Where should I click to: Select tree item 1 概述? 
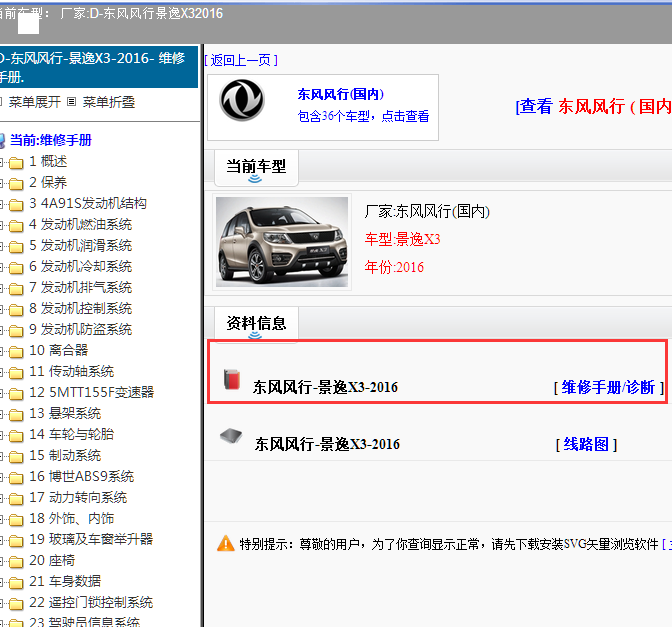point(48,161)
